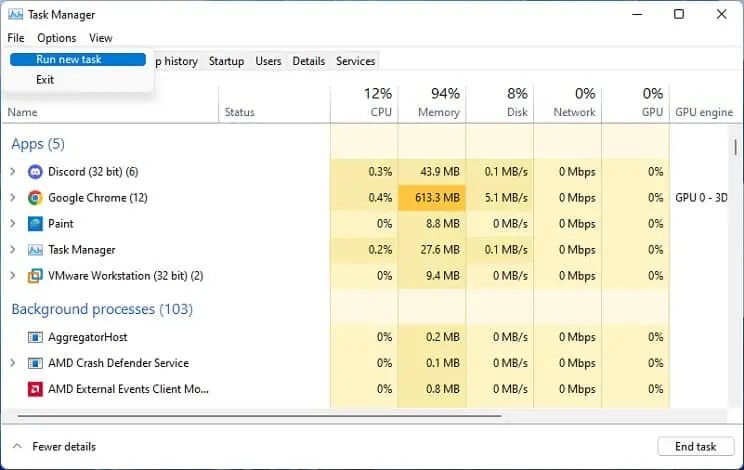Click AMD Crash Defender Service icon
The width and height of the screenshot is (744, 470).
(x=35, y=363)
